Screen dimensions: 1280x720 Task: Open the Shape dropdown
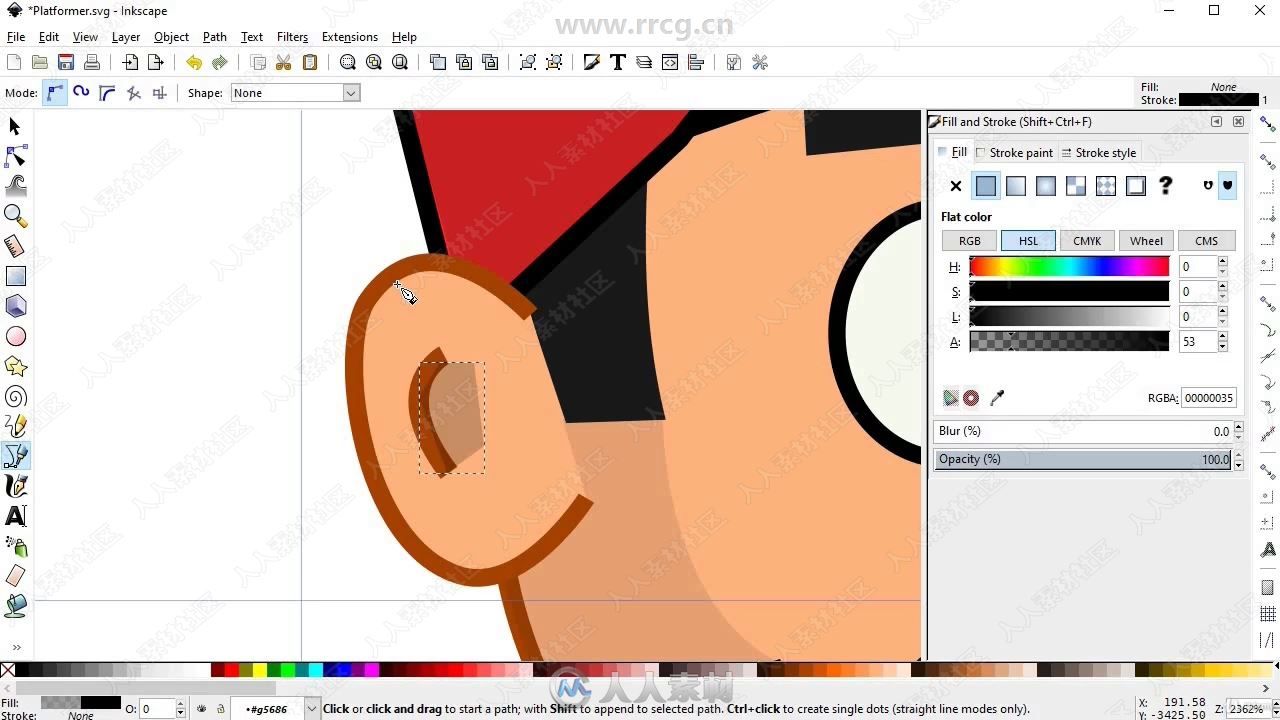pyautogui.click(x=295, y=93)
